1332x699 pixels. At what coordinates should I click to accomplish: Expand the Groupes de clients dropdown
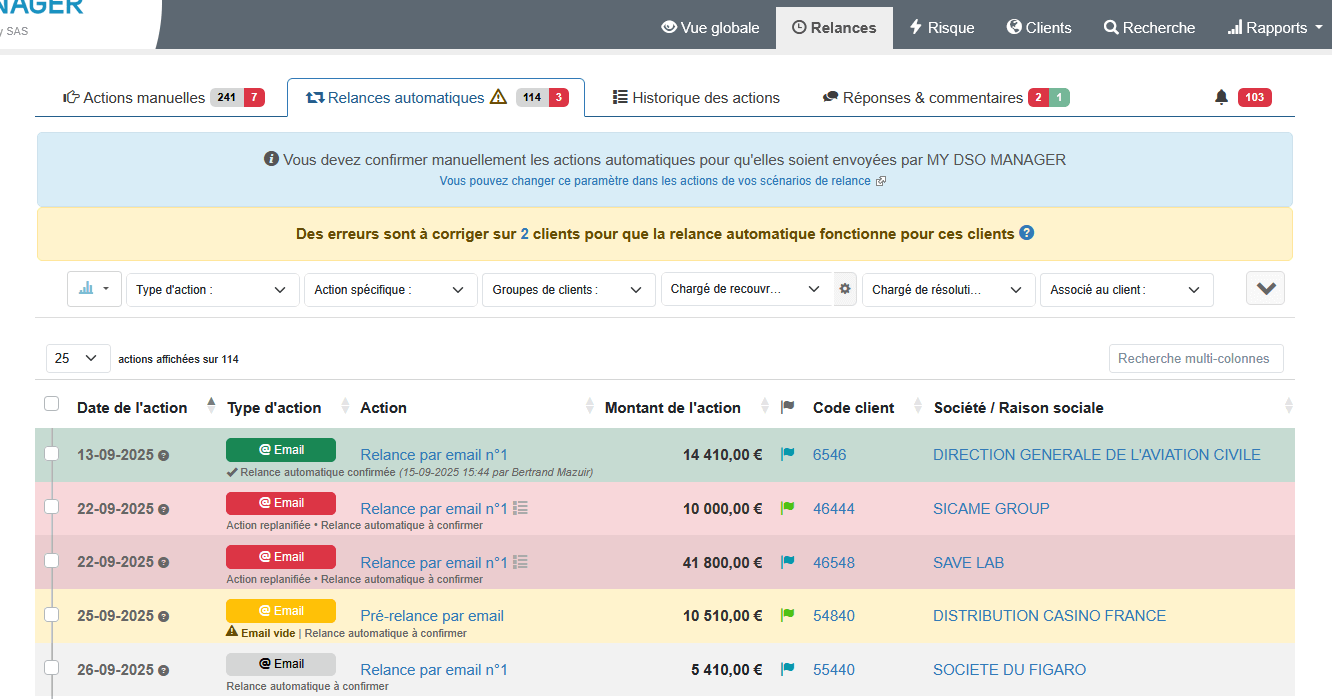point(568,290)
